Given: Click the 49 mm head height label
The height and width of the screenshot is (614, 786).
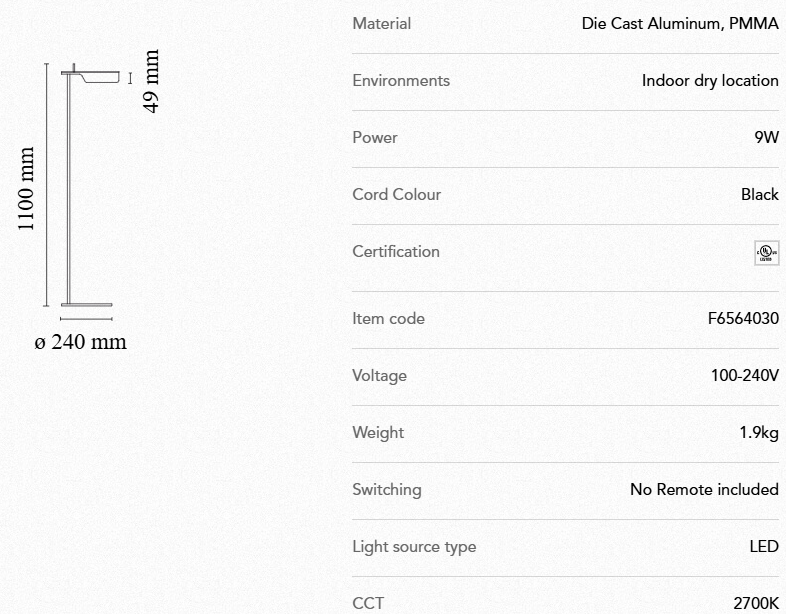Looking at the screenshot, I should (151, 82).
